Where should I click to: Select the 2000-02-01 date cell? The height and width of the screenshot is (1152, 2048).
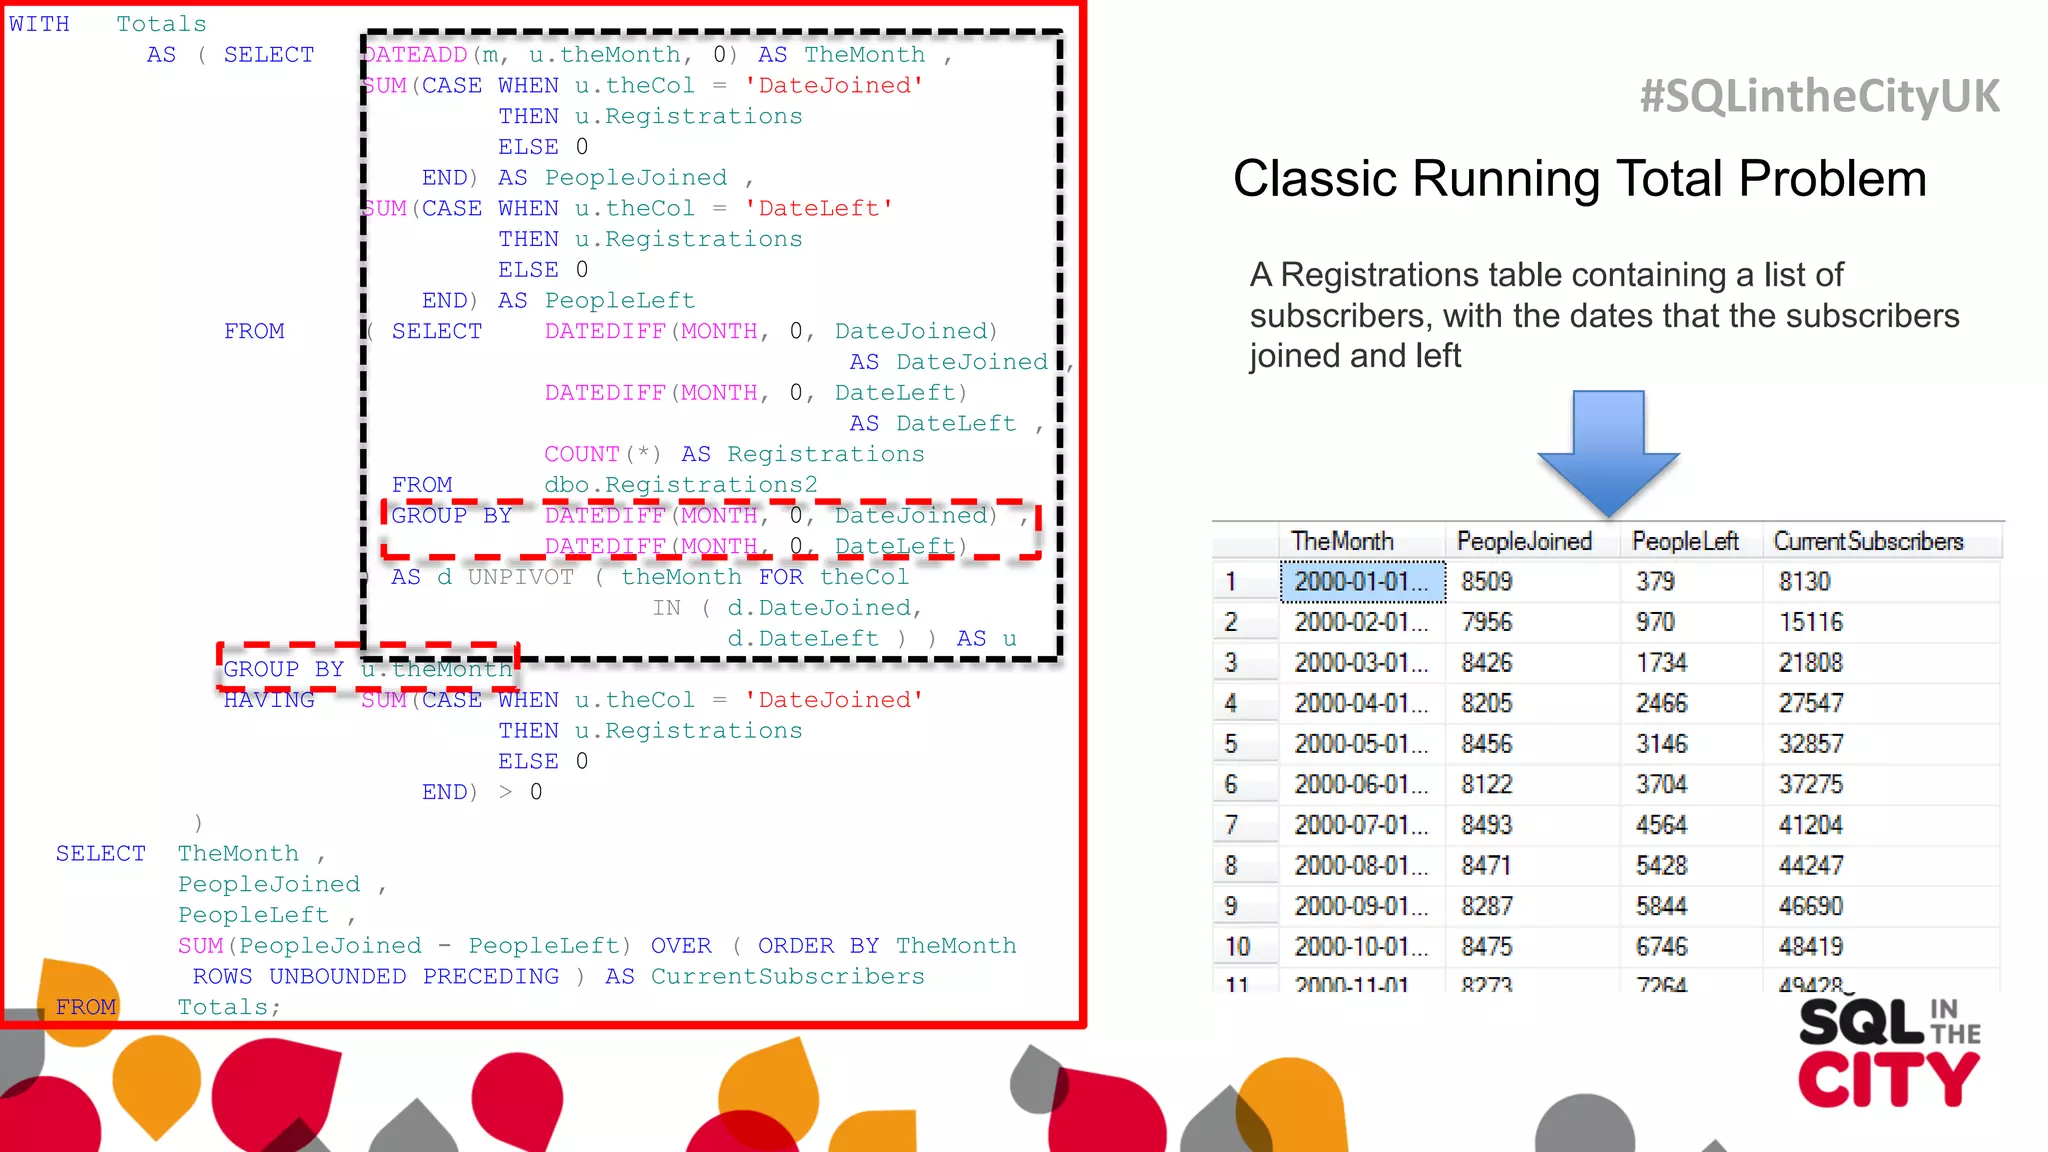pyautogui.click(x=1363, y=622)
